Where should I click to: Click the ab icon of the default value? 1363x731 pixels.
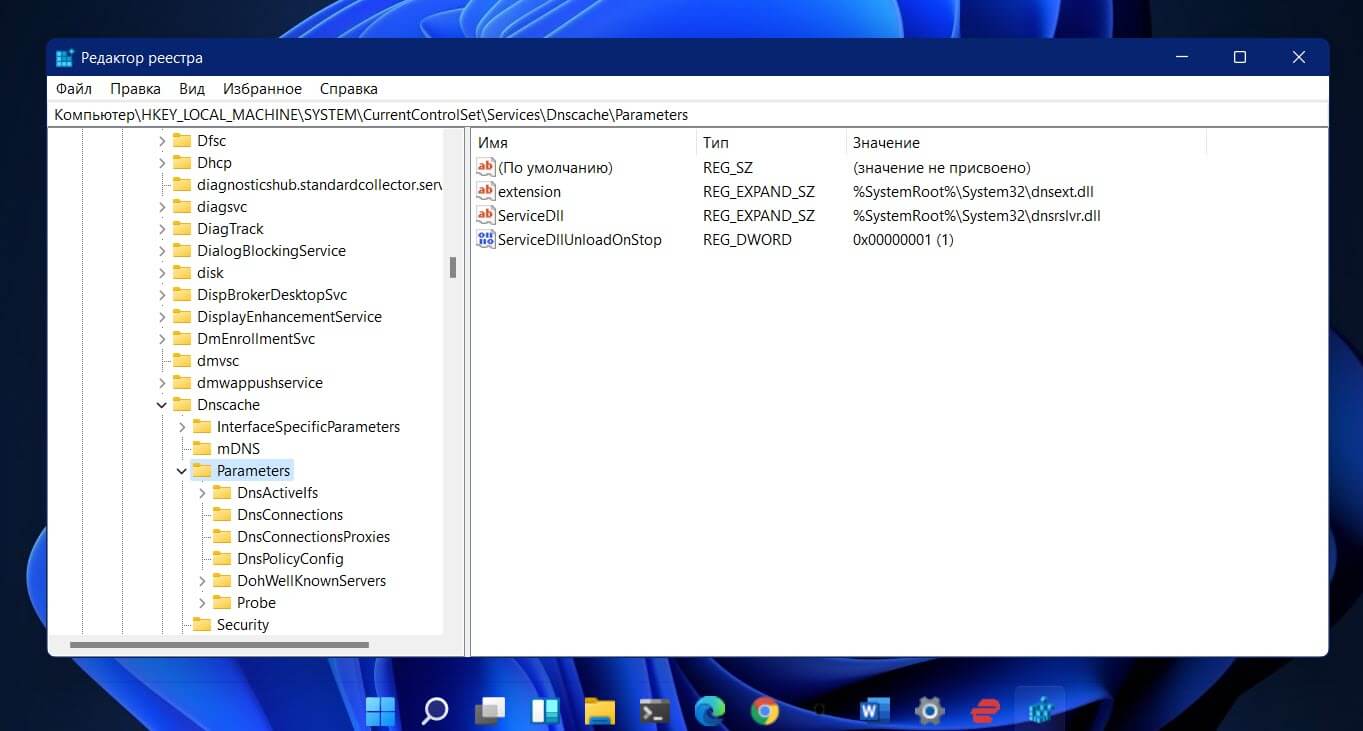click(x=486, y=167)
